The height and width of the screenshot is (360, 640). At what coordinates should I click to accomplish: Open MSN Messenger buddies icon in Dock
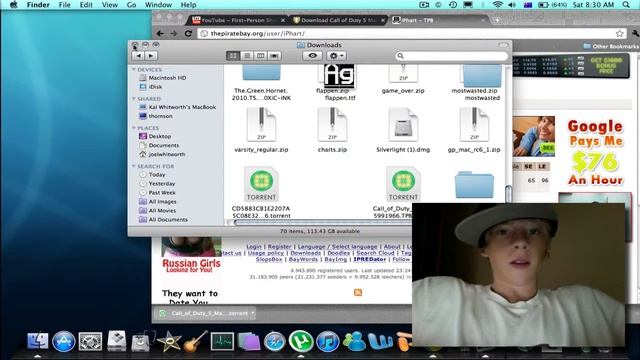(353, 341)
